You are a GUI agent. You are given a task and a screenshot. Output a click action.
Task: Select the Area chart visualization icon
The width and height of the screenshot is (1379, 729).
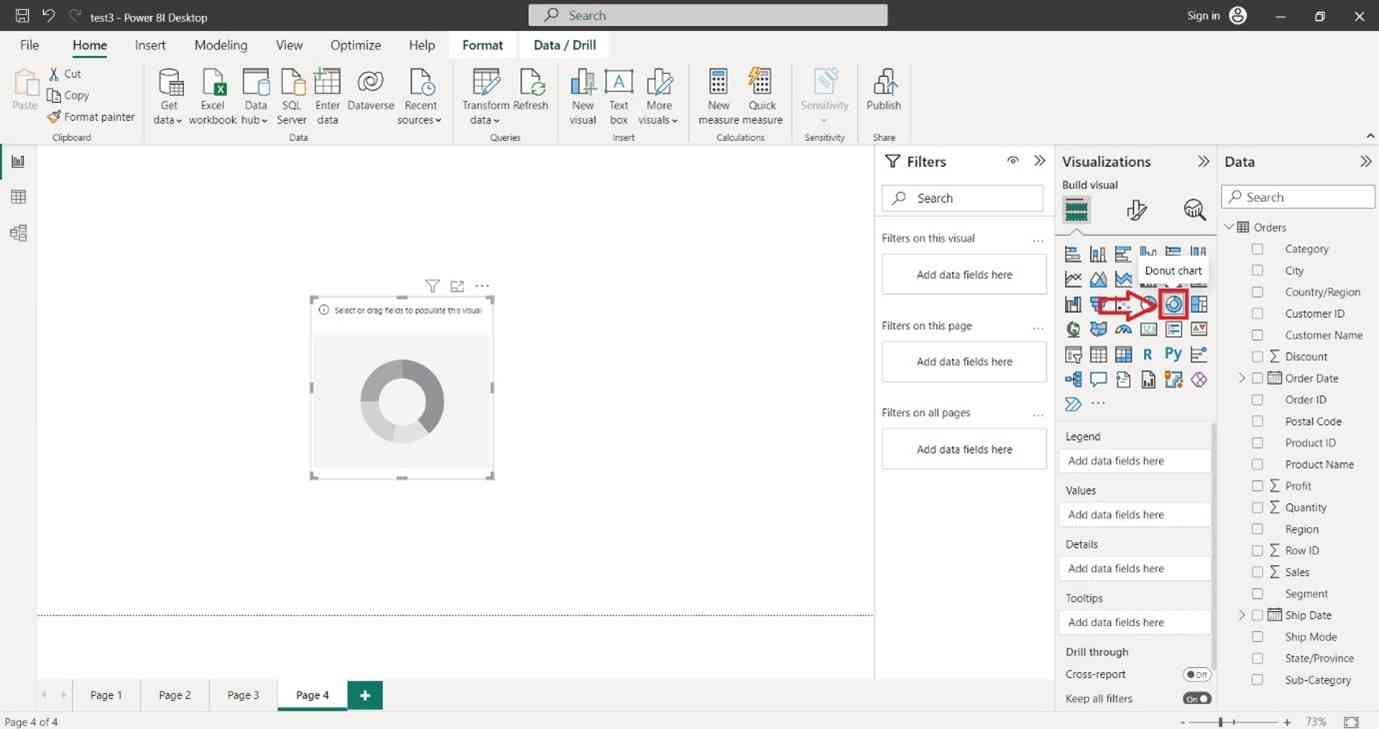tap(1098, 279)
